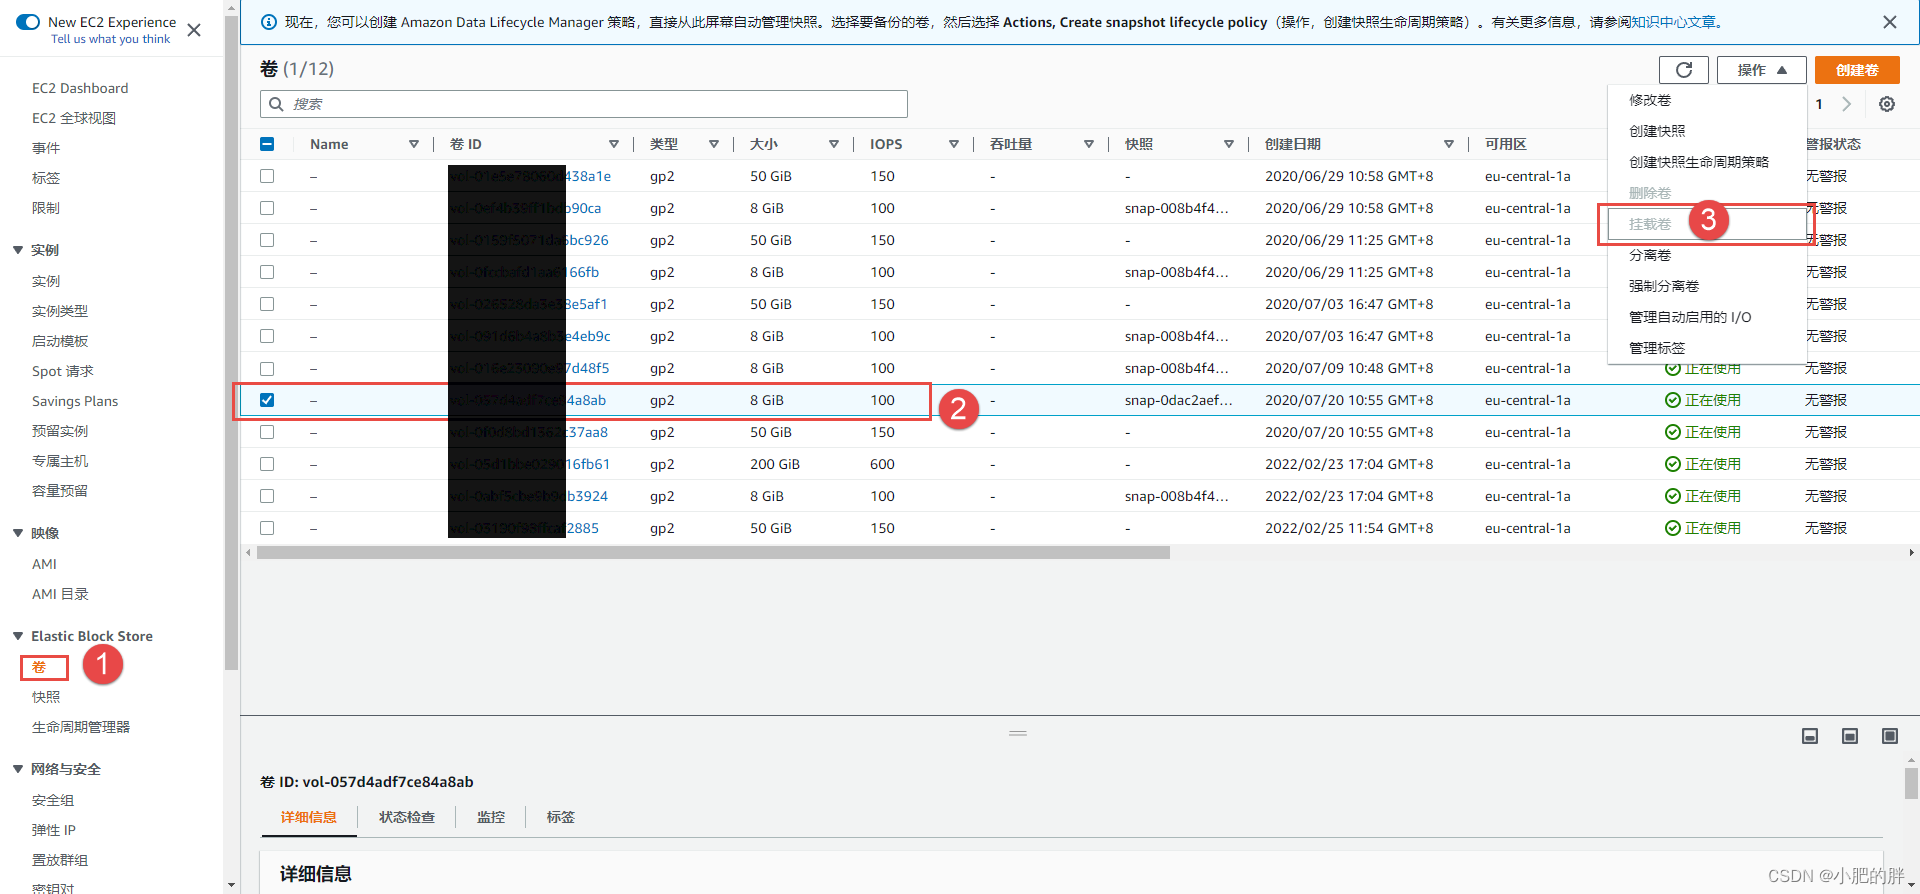Screen dimensions: 1920x894
Task: Open 快照 under Elastic Block Store
Action: click(x=46, y=697)
